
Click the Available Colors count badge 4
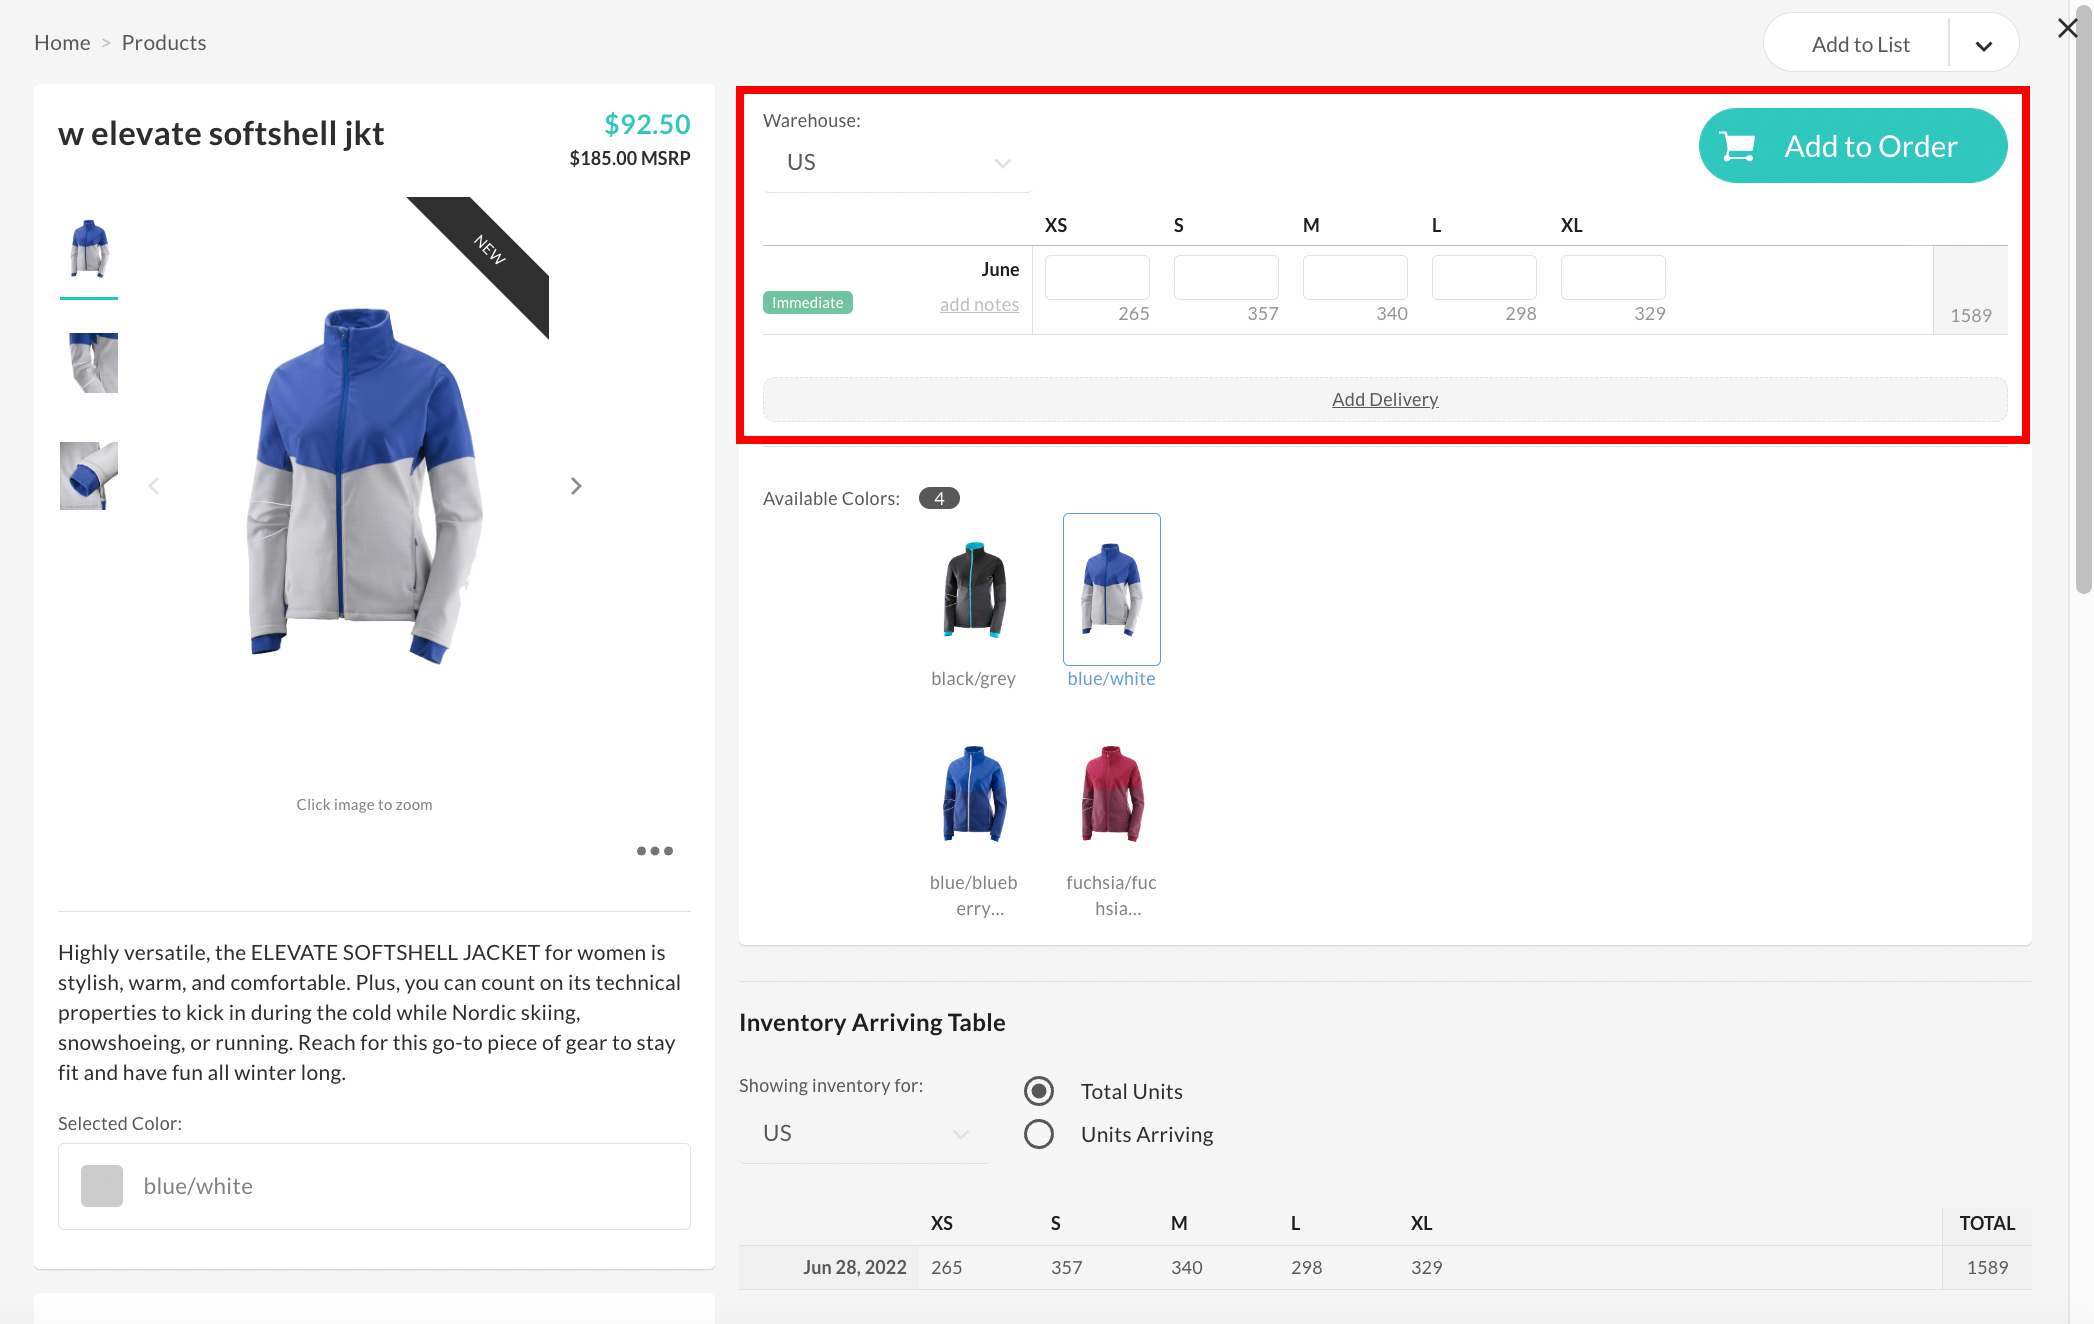939,498
